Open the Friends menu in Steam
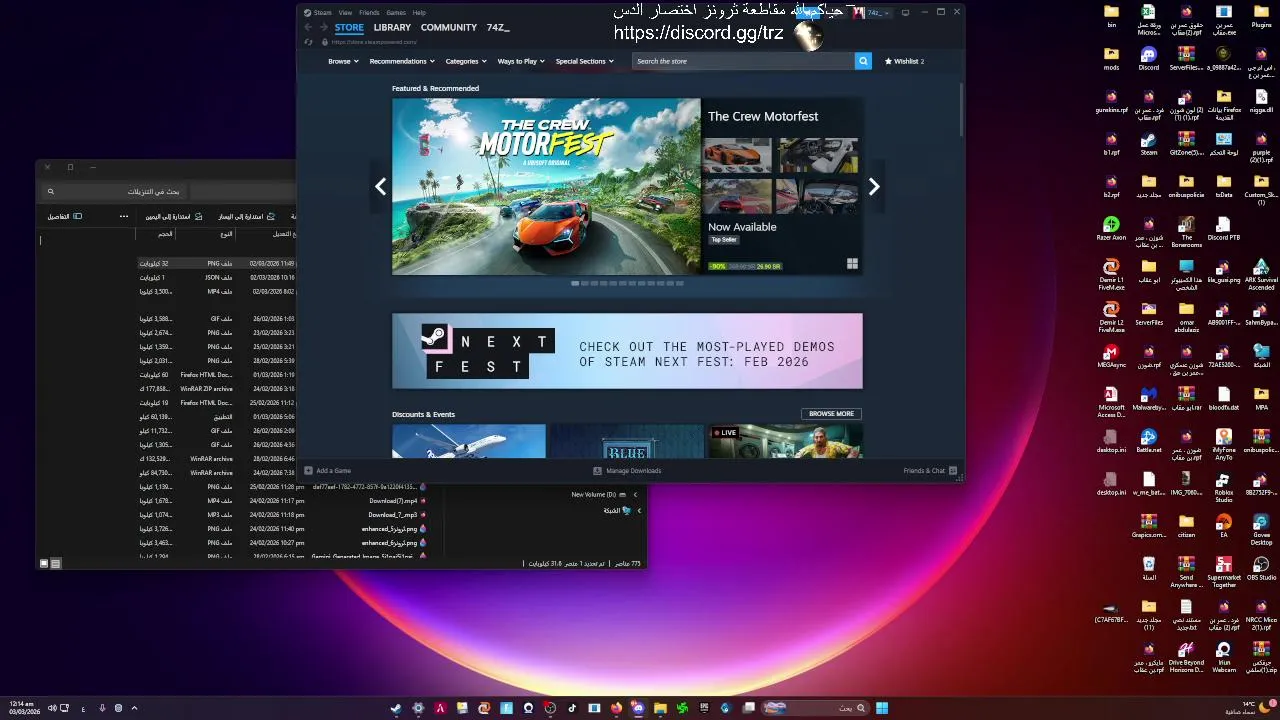This screenshot has height=720, width=1280. click(369, 13)
